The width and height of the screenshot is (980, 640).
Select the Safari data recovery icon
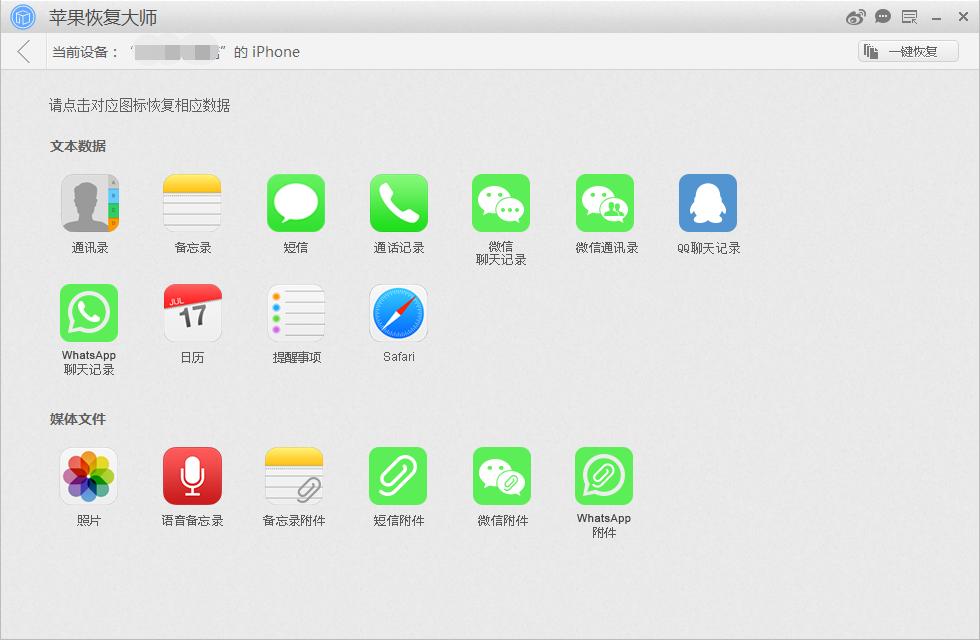[x=398, y=313]
